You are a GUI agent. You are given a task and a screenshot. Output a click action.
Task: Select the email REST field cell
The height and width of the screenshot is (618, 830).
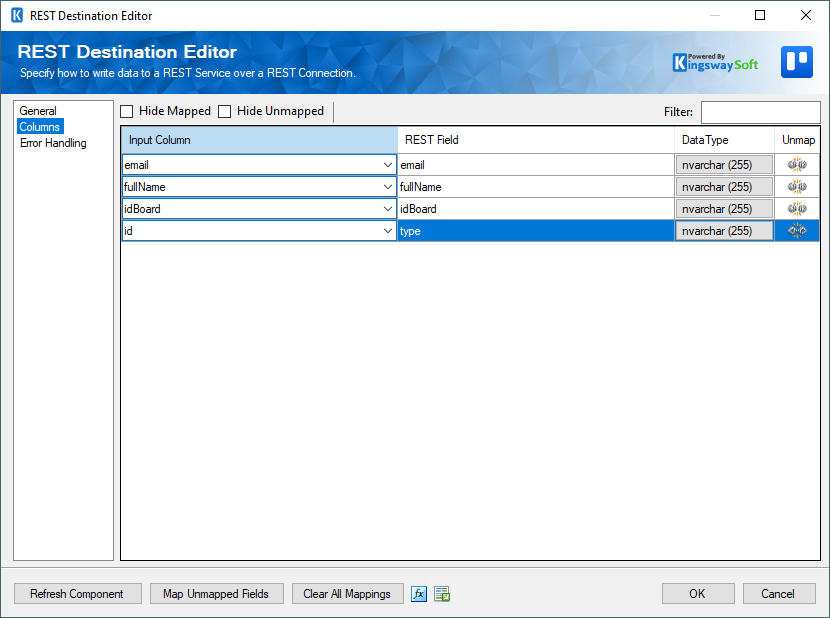point(536,165)
